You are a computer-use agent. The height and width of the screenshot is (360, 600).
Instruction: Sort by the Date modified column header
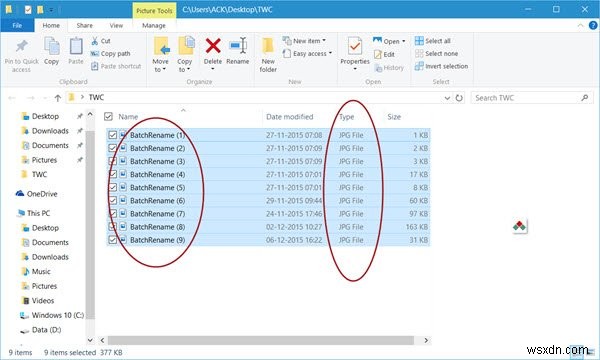tap(290, 117)
